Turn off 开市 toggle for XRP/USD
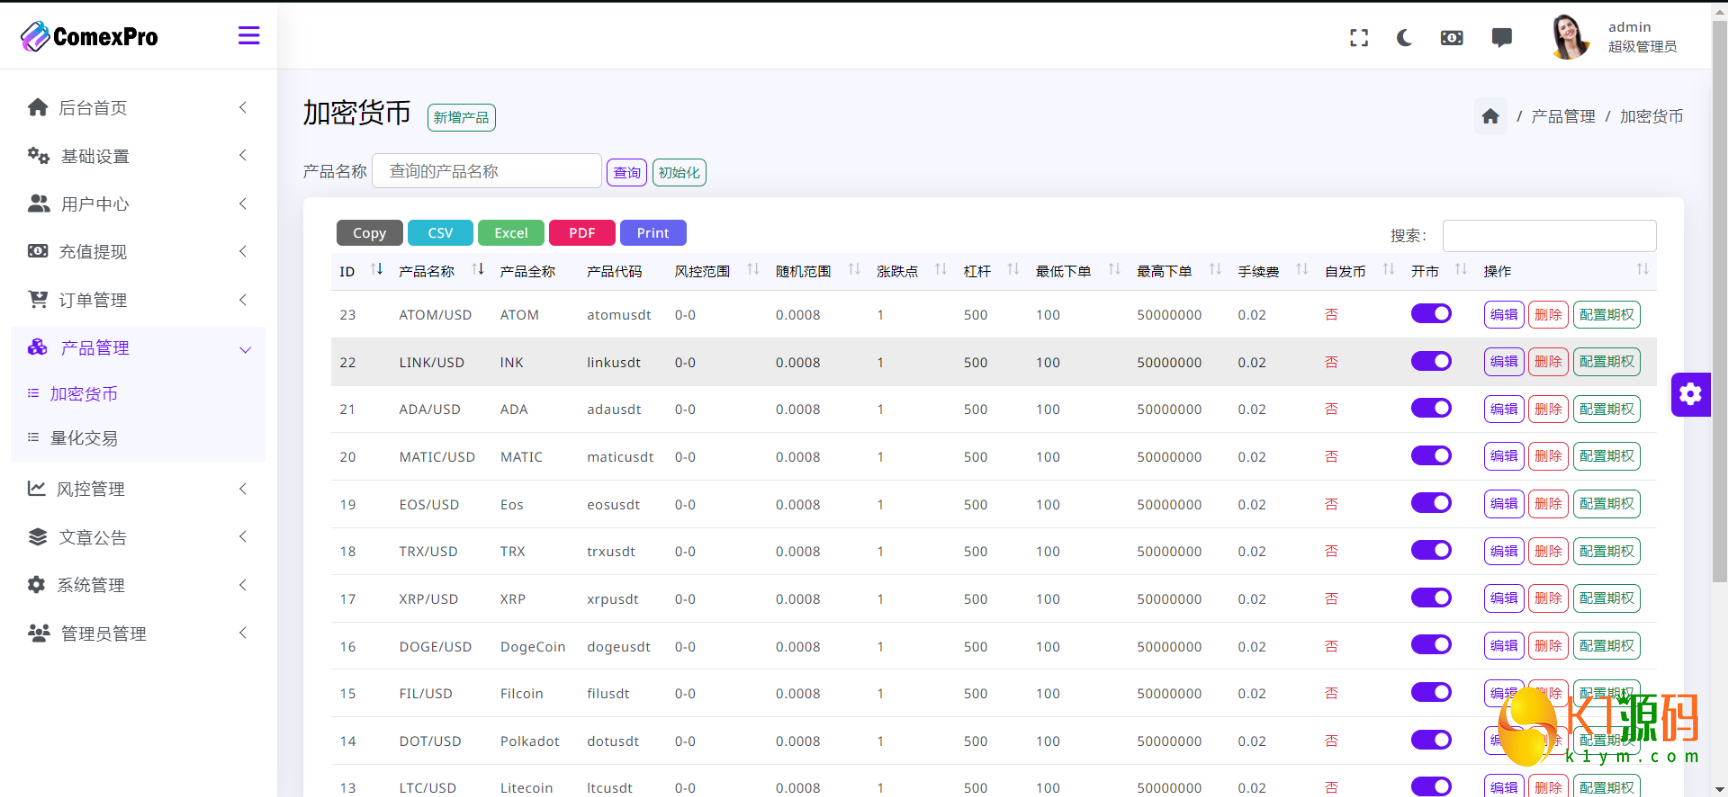 click(1430, 598)
